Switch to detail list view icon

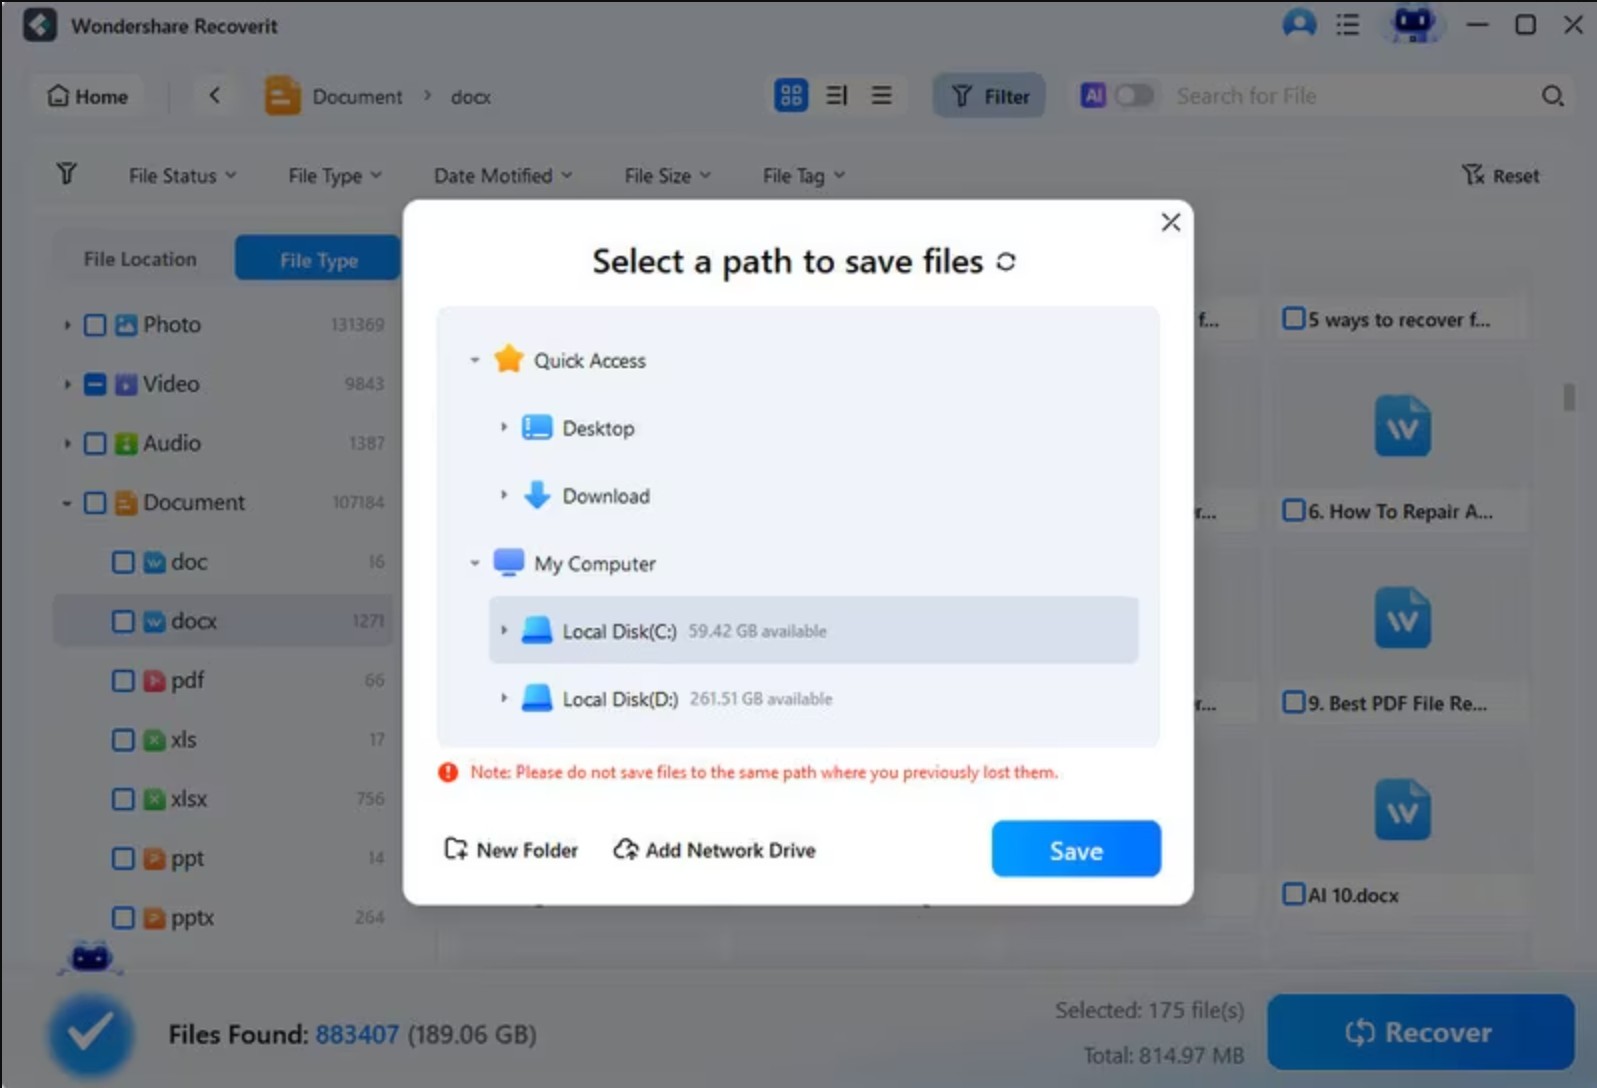837,95
